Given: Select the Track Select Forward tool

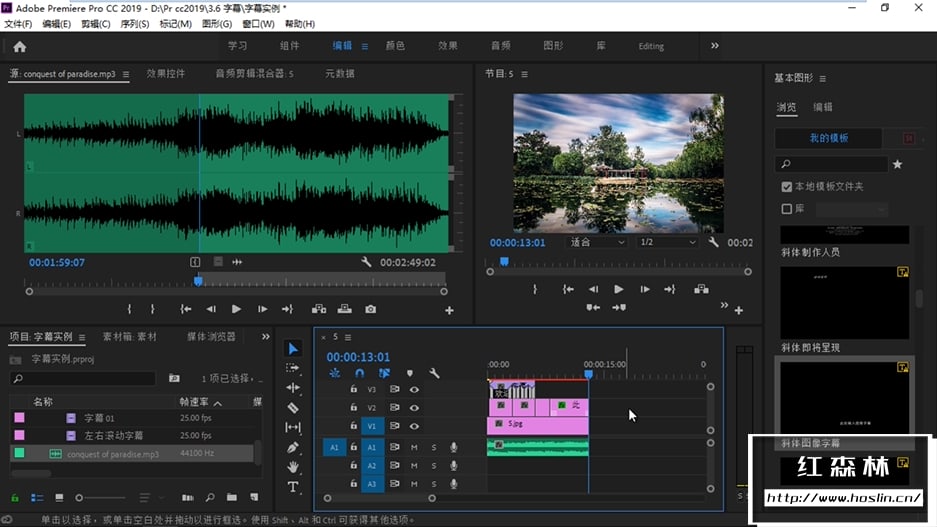Looking at the screenshot, I should pos(293,368).
